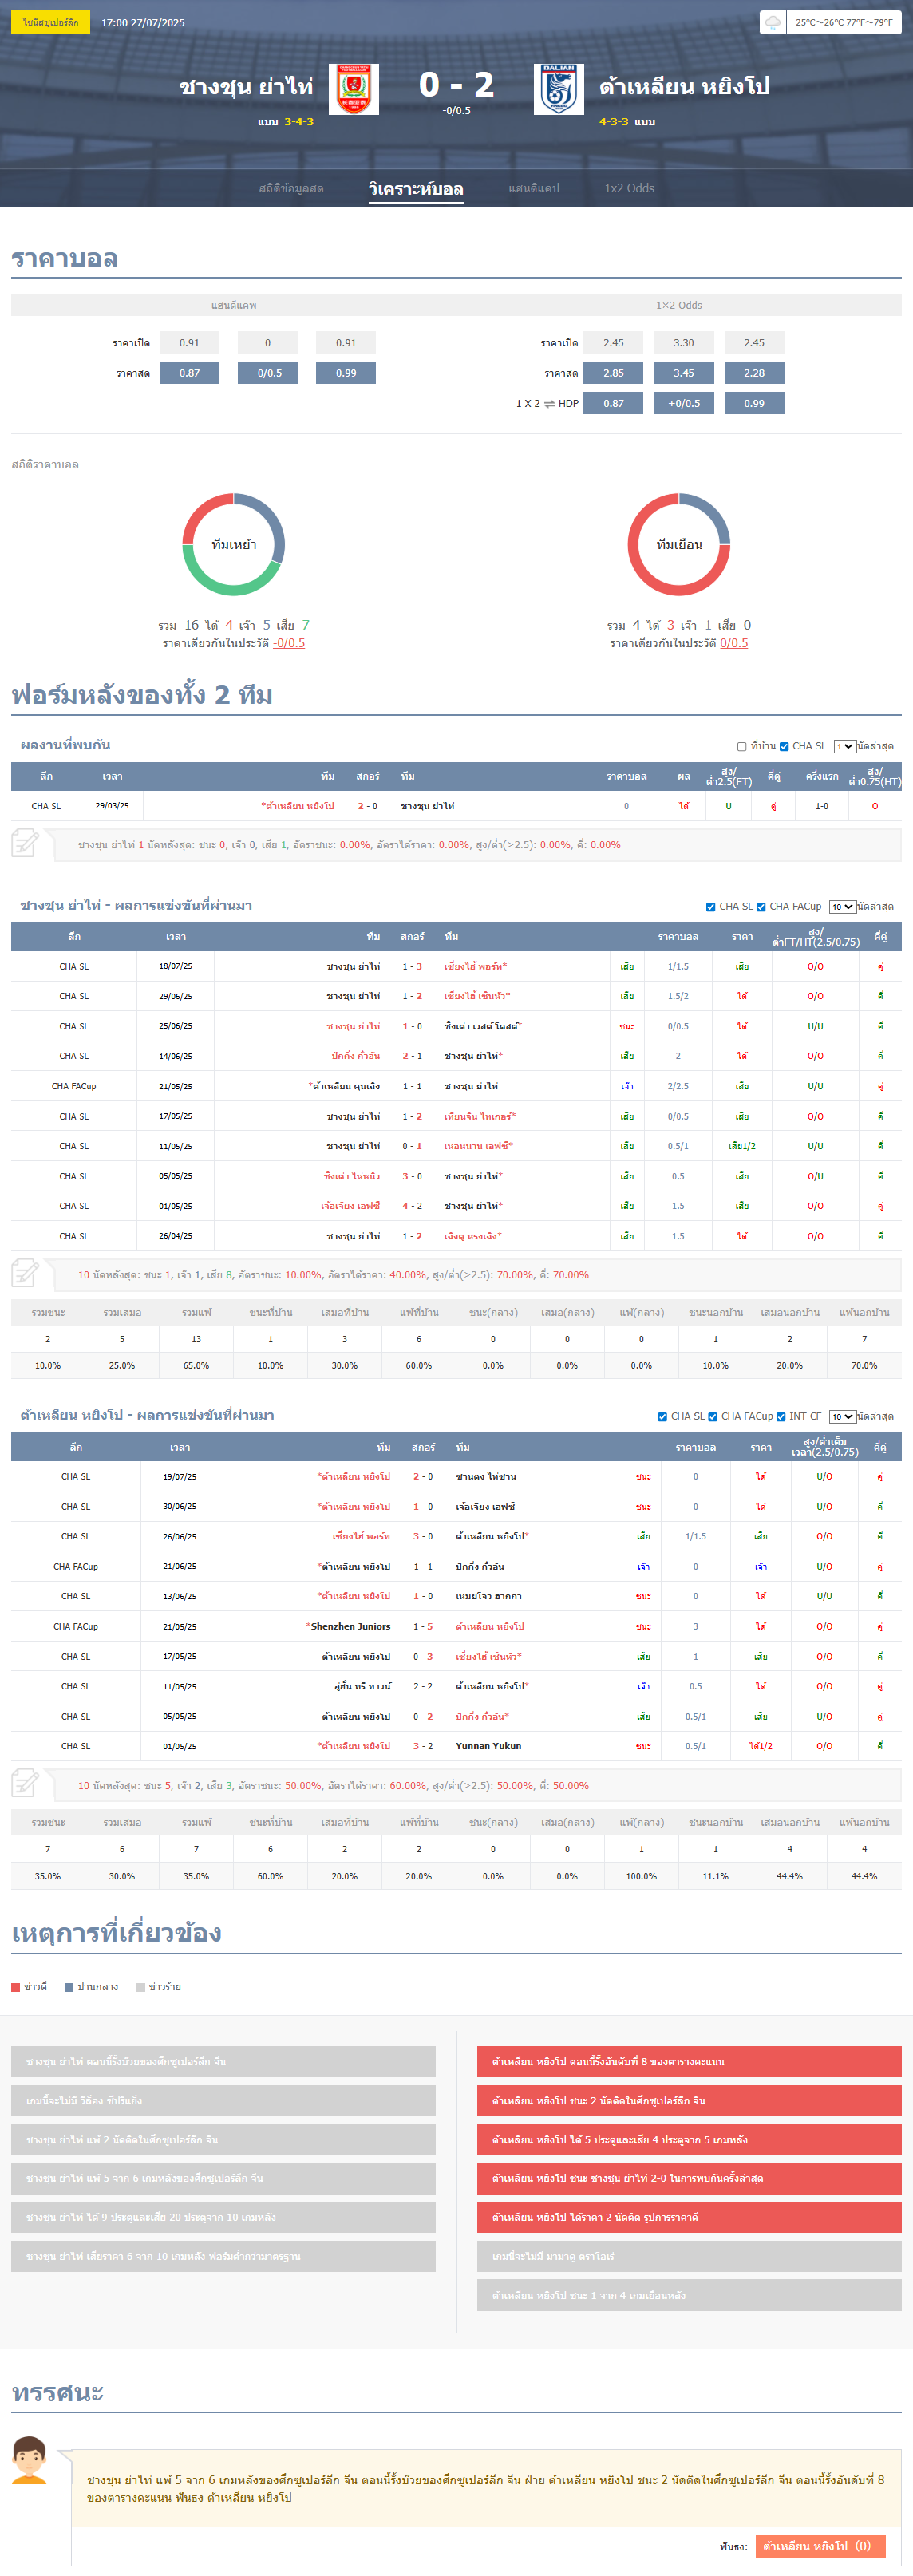The height and width of the screenshot is (2576, 913).
Task: Click news item: Changchun lost 5 of 6
Action: click(223, 2178)
